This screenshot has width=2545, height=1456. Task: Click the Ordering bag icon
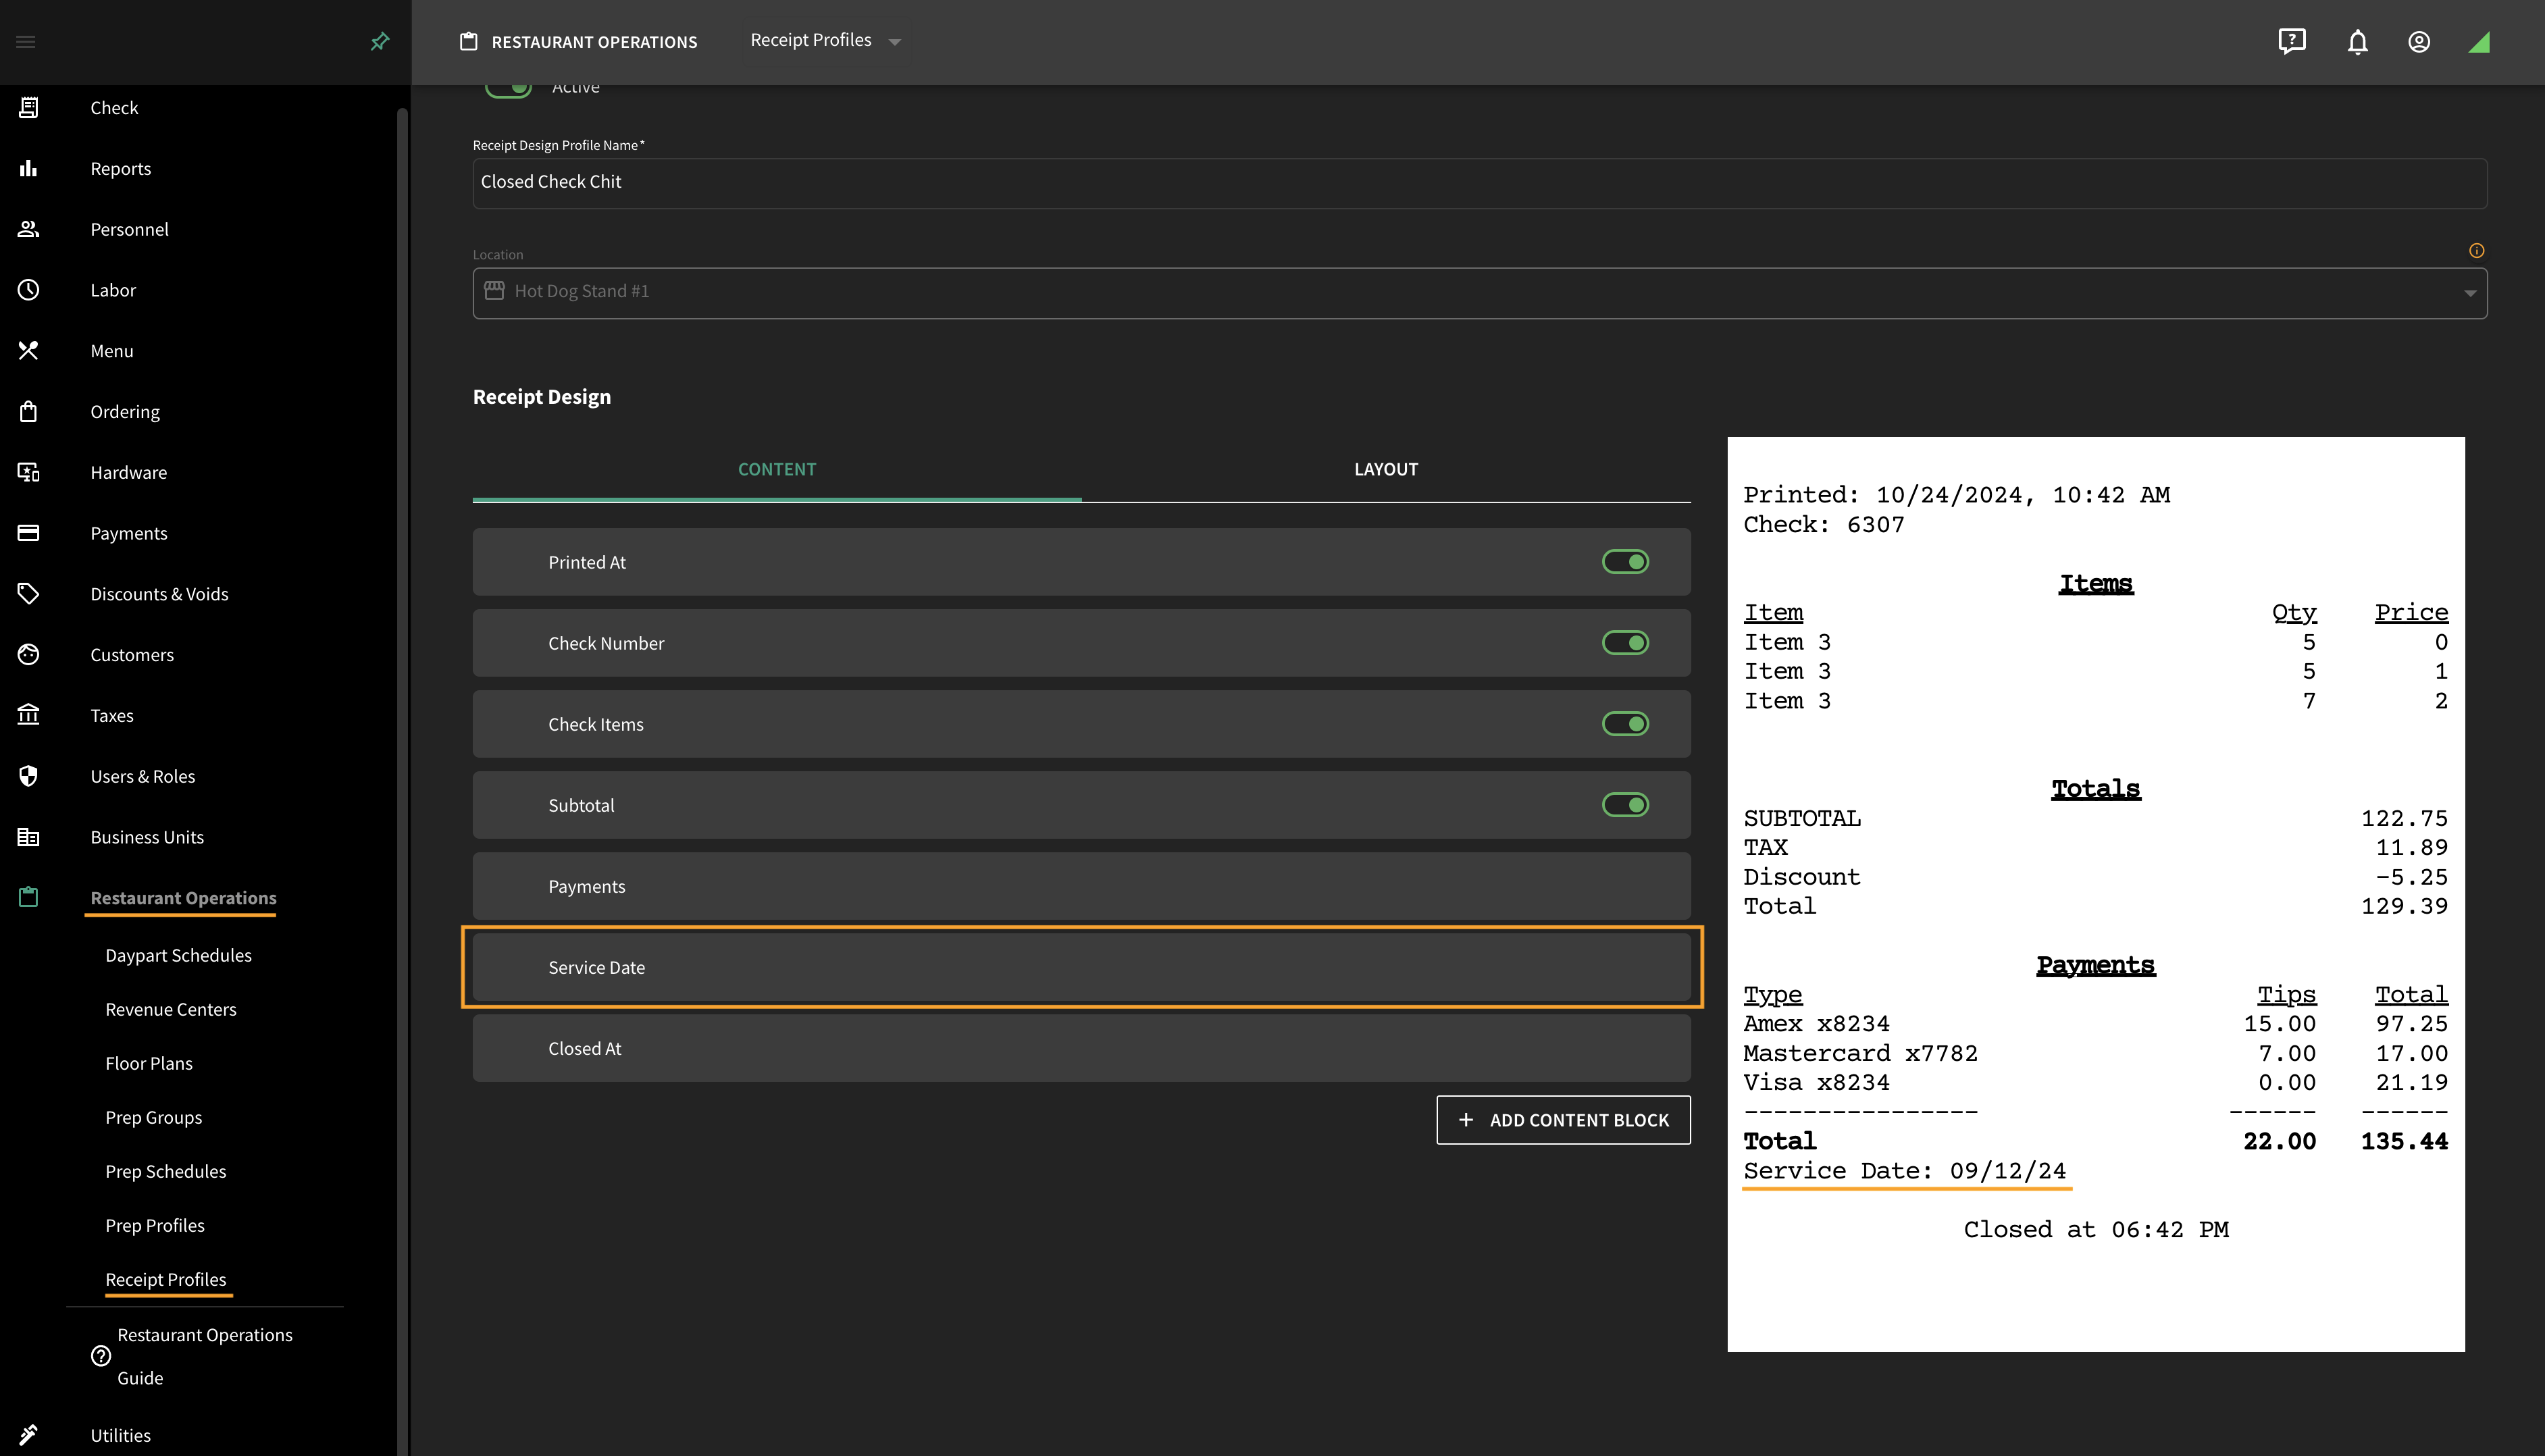pyautogui.click(x=29, y=412)
